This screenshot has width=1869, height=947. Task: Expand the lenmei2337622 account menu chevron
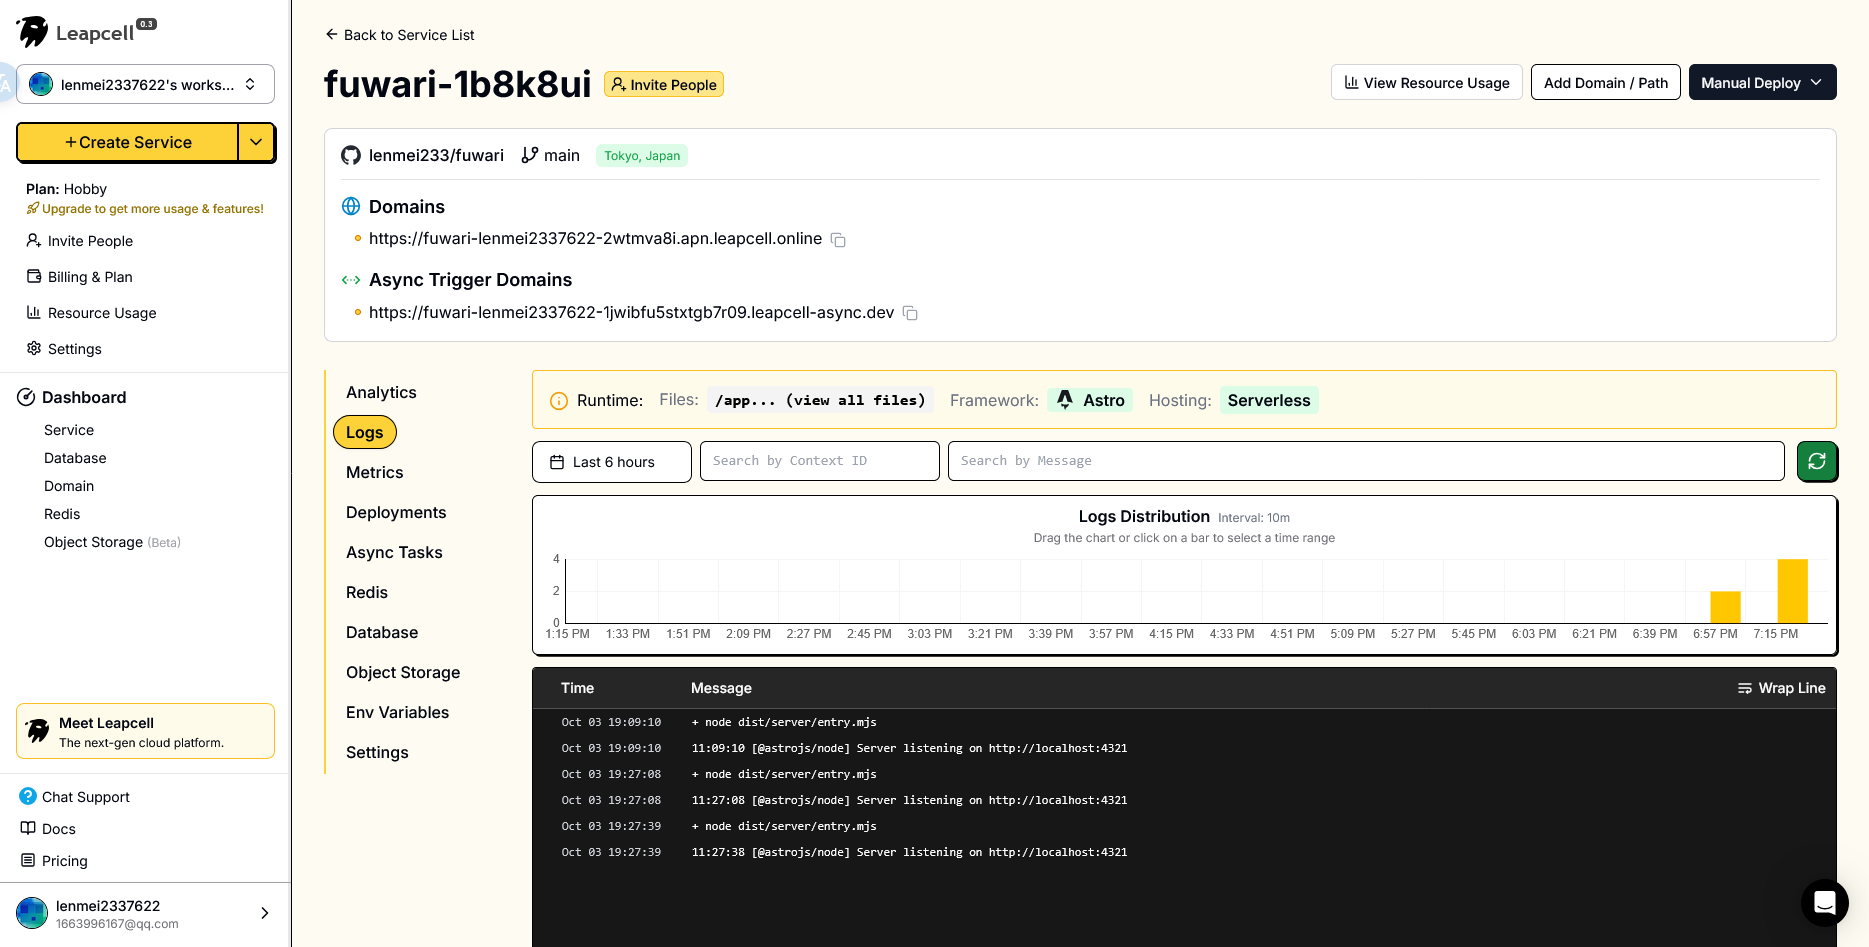tap(264, 913)
